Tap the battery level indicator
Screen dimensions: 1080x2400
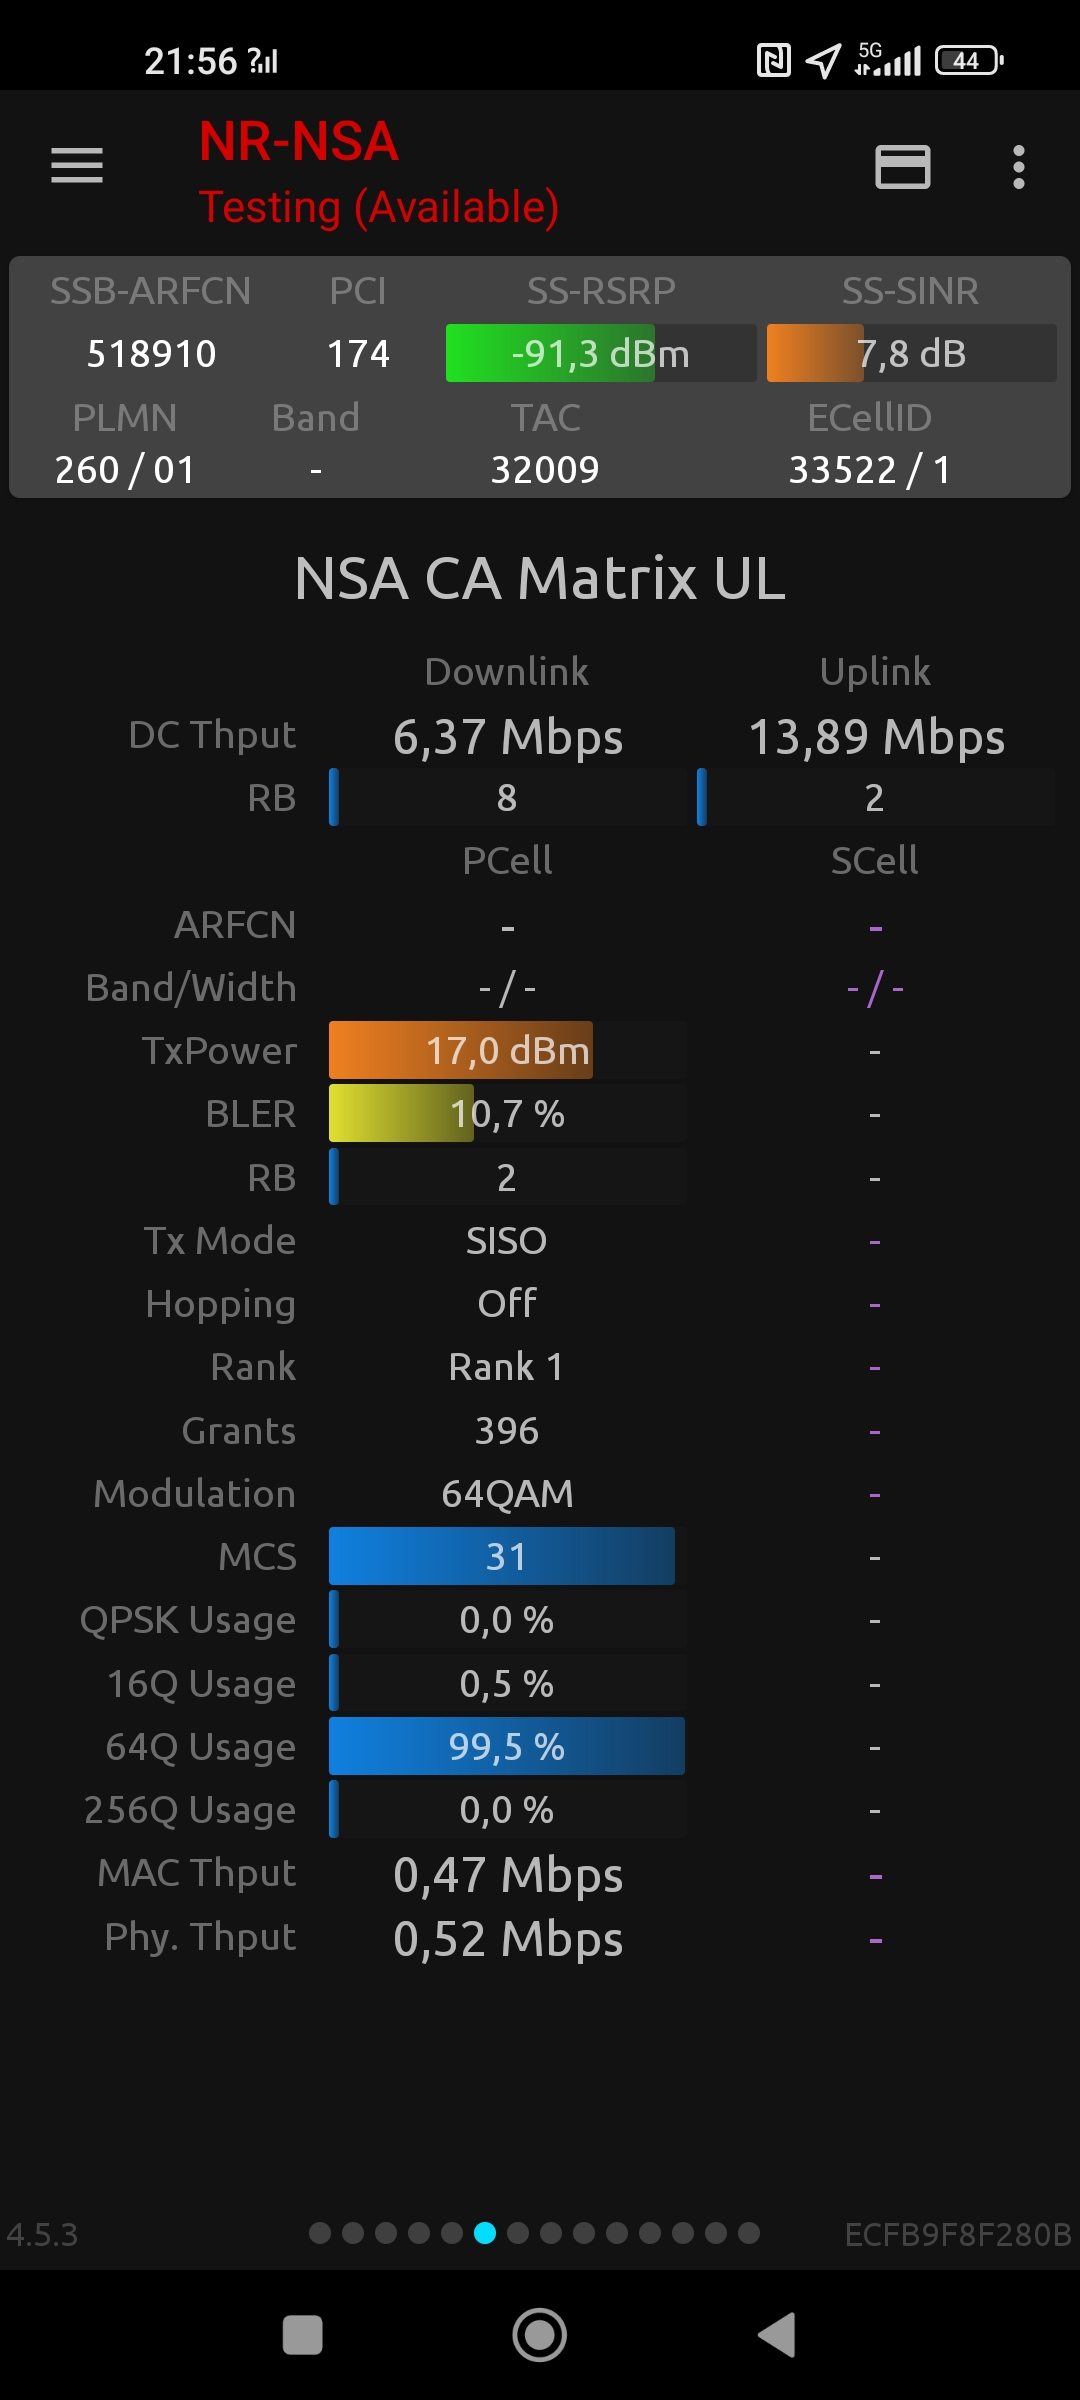click(x=968, y=61)
